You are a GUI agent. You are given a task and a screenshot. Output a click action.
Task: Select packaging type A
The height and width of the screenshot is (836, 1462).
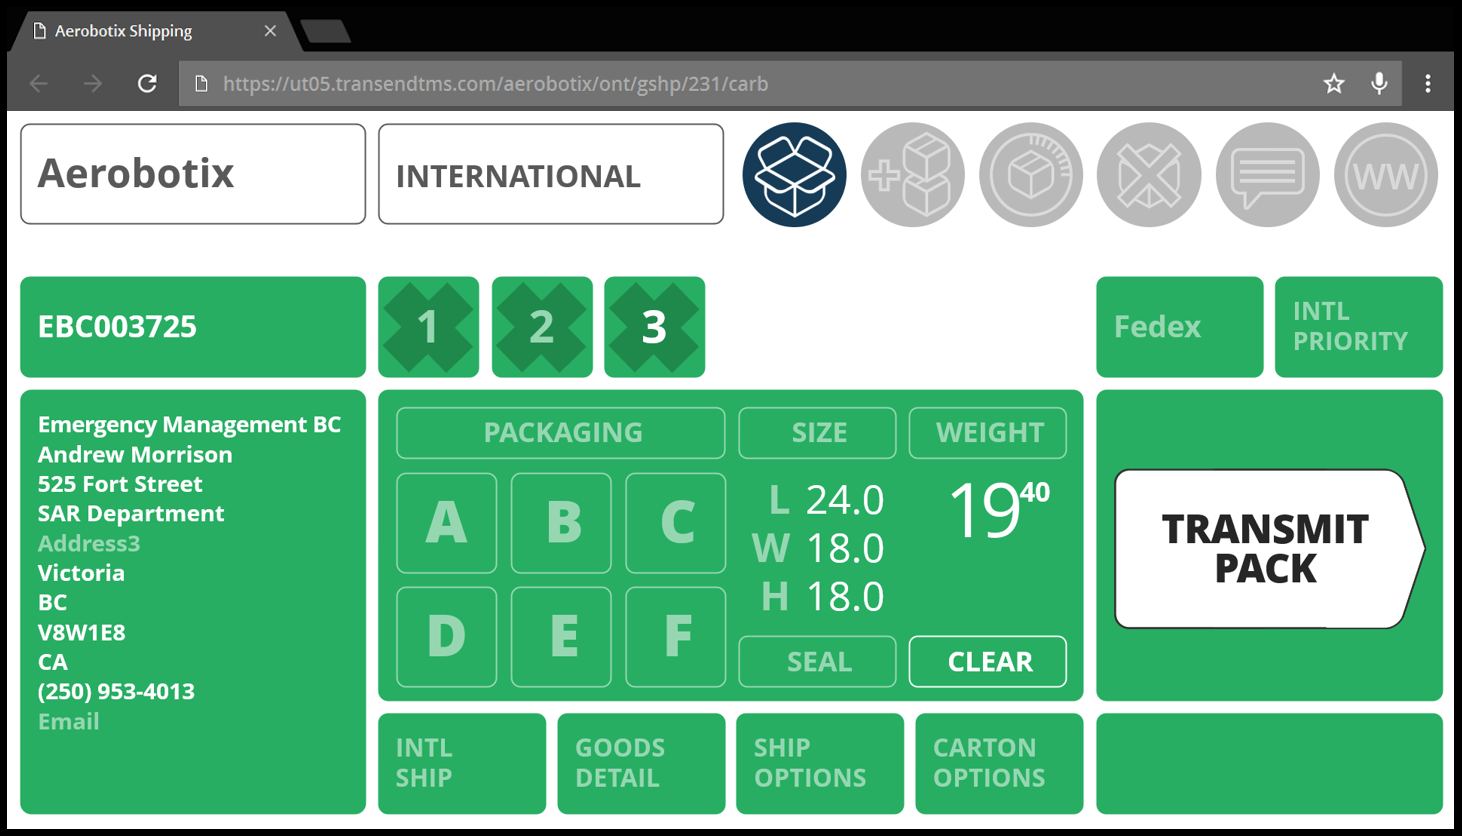pyautogui.click(x=447, y=522)
